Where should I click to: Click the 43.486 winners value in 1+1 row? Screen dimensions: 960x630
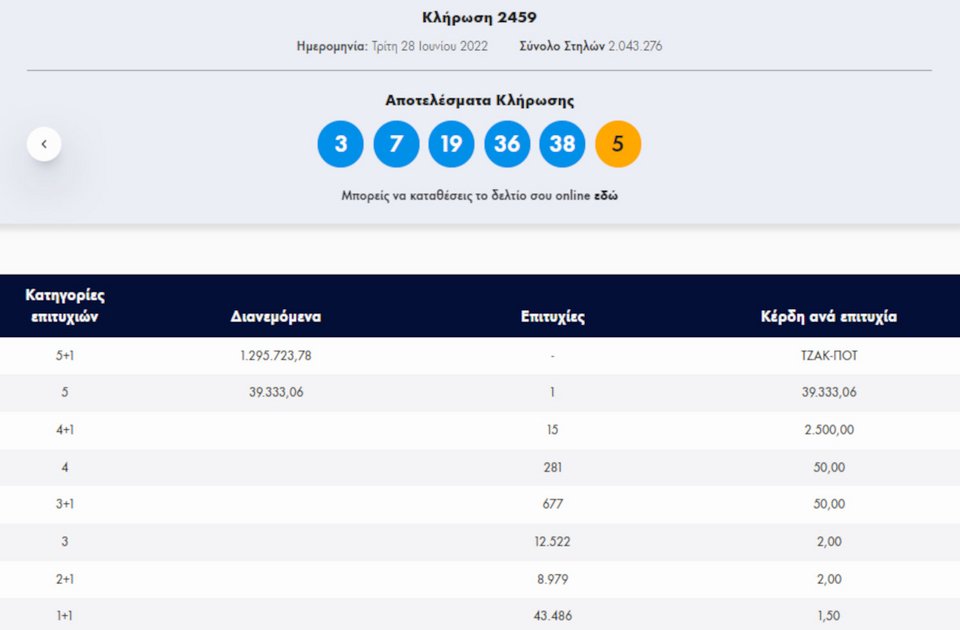point(552,615)
